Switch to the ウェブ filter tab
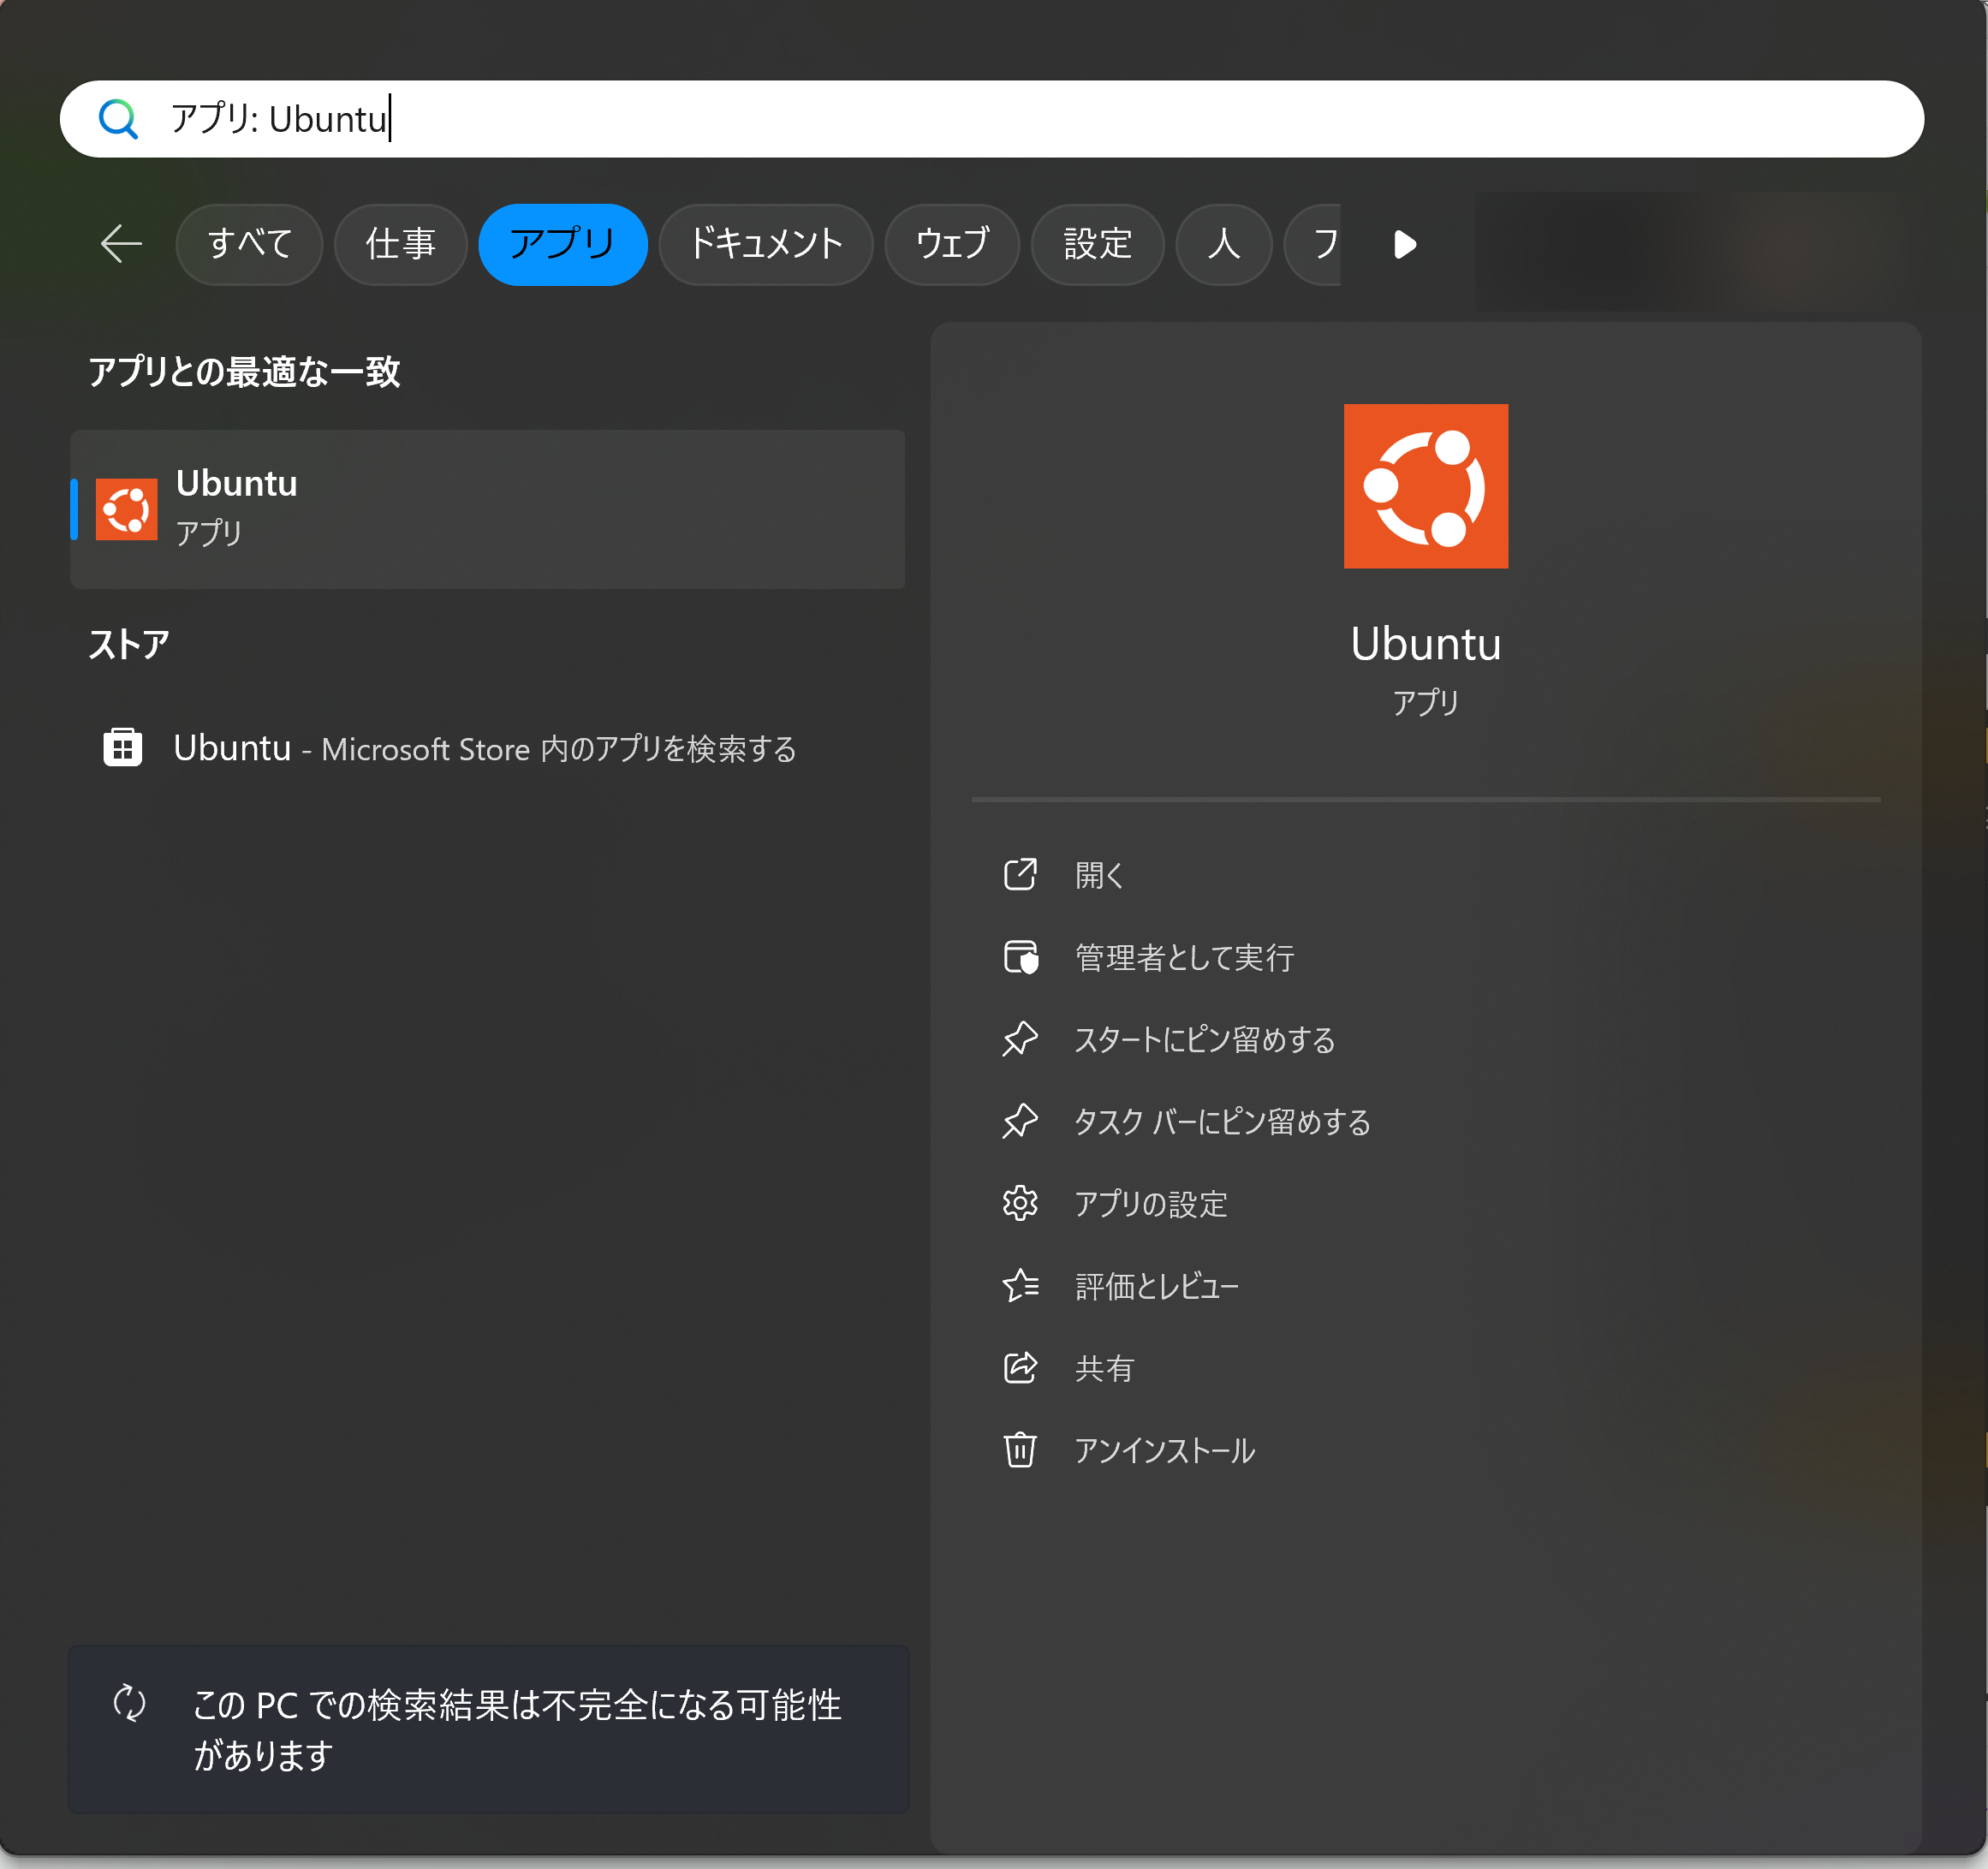 click(951, 244)
